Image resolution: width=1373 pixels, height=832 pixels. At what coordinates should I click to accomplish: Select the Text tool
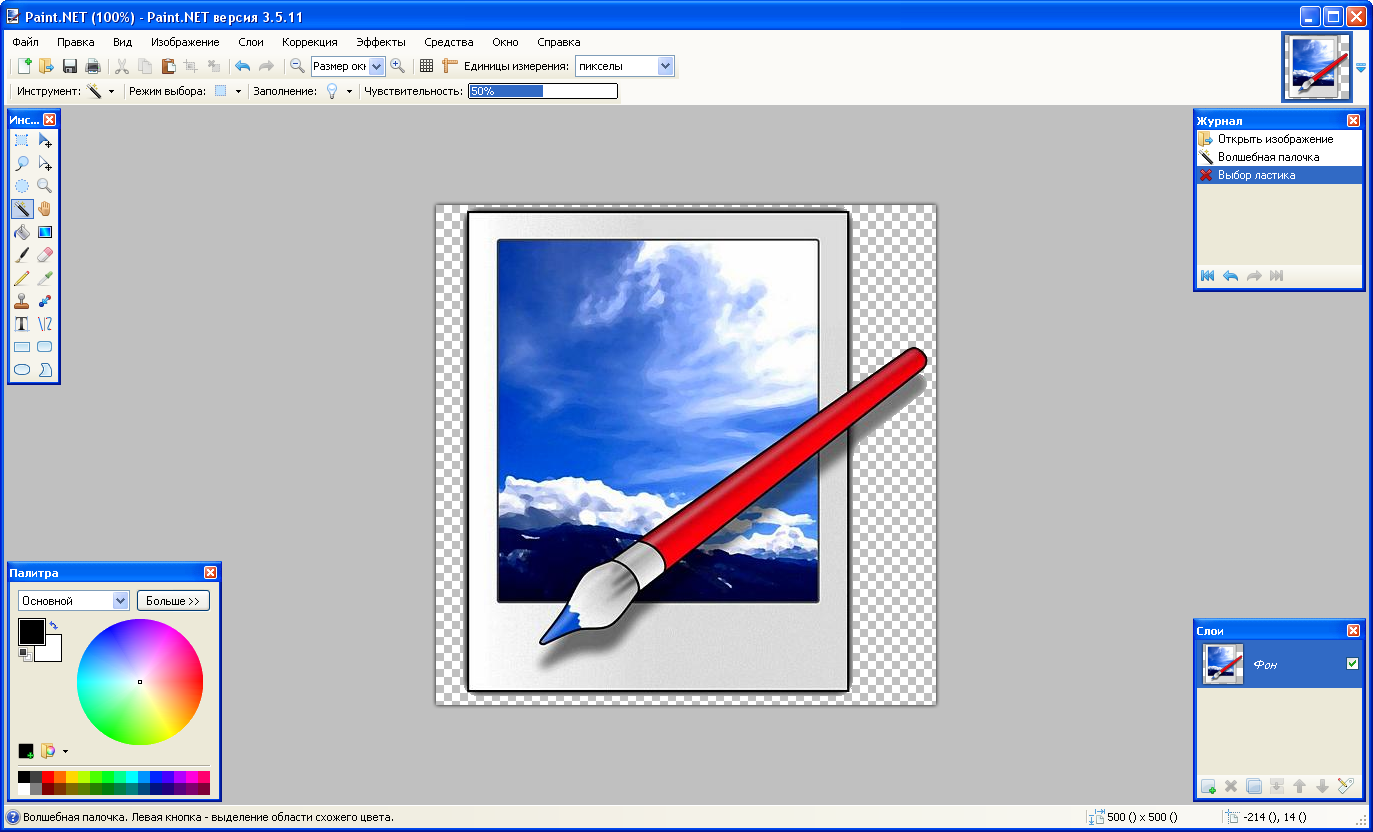[22, 324]
